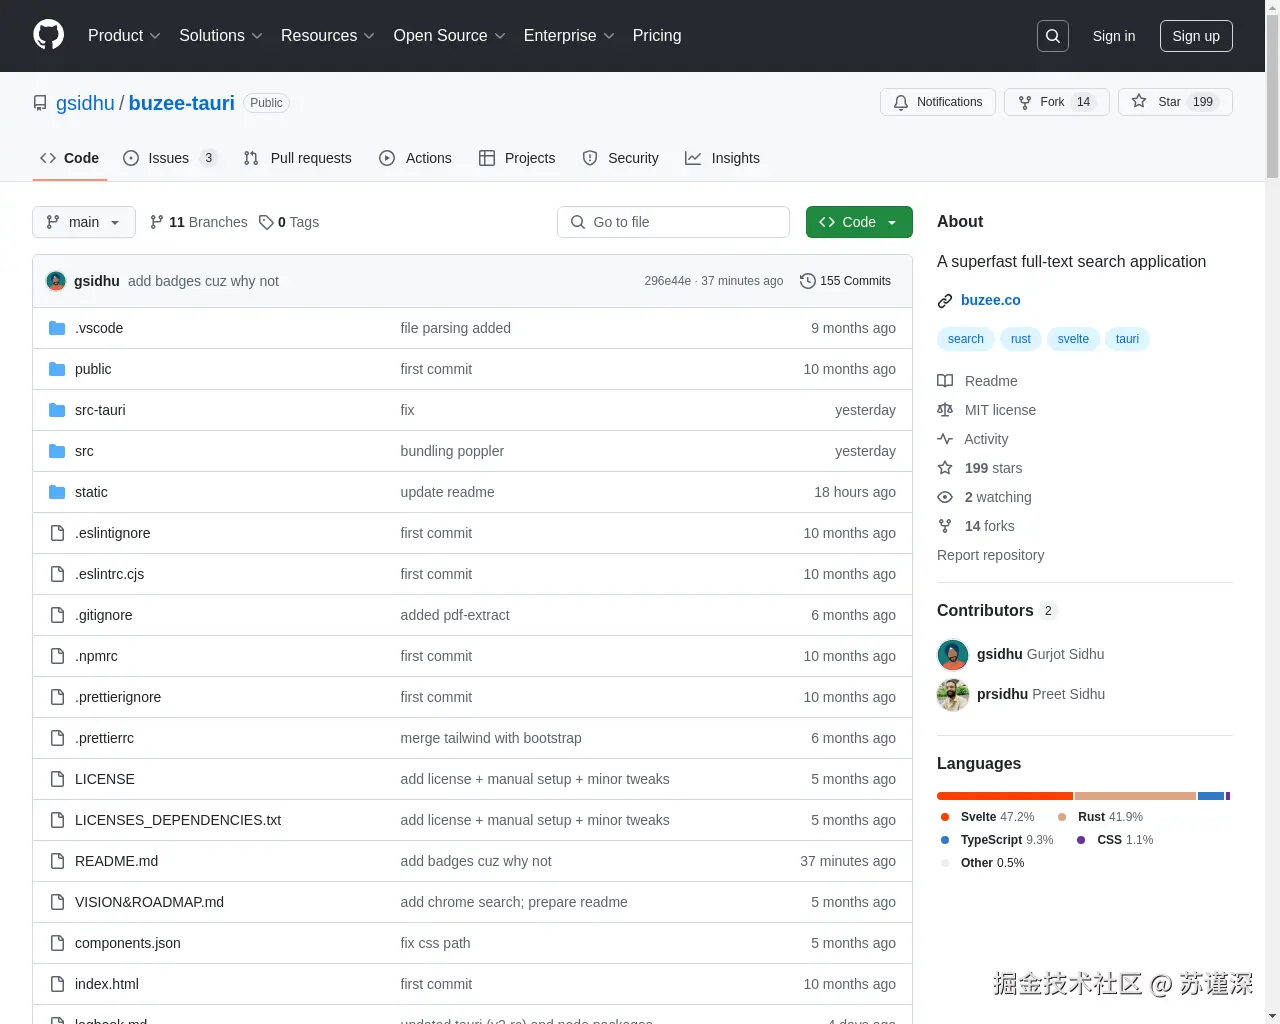This screenshot has height=1024, width=1280.
Task: Click the buzee-tauri repository name
Action: pos(181,103)
